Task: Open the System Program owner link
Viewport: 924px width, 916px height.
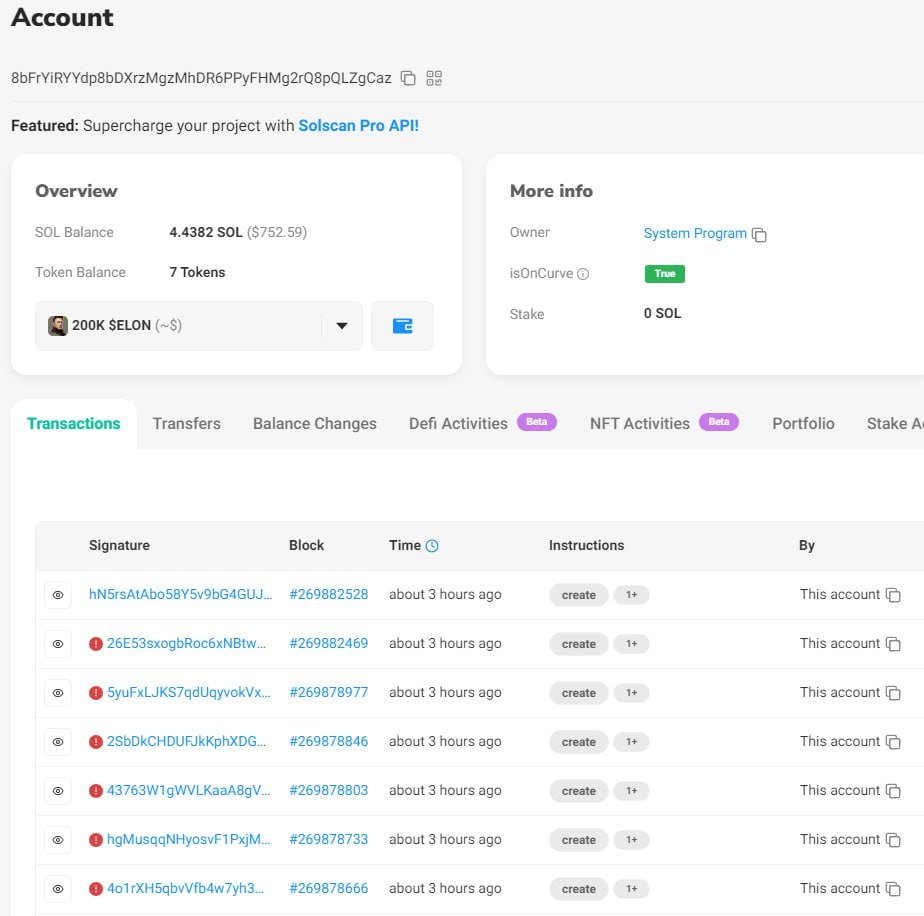Action: [x=695, y=233]
